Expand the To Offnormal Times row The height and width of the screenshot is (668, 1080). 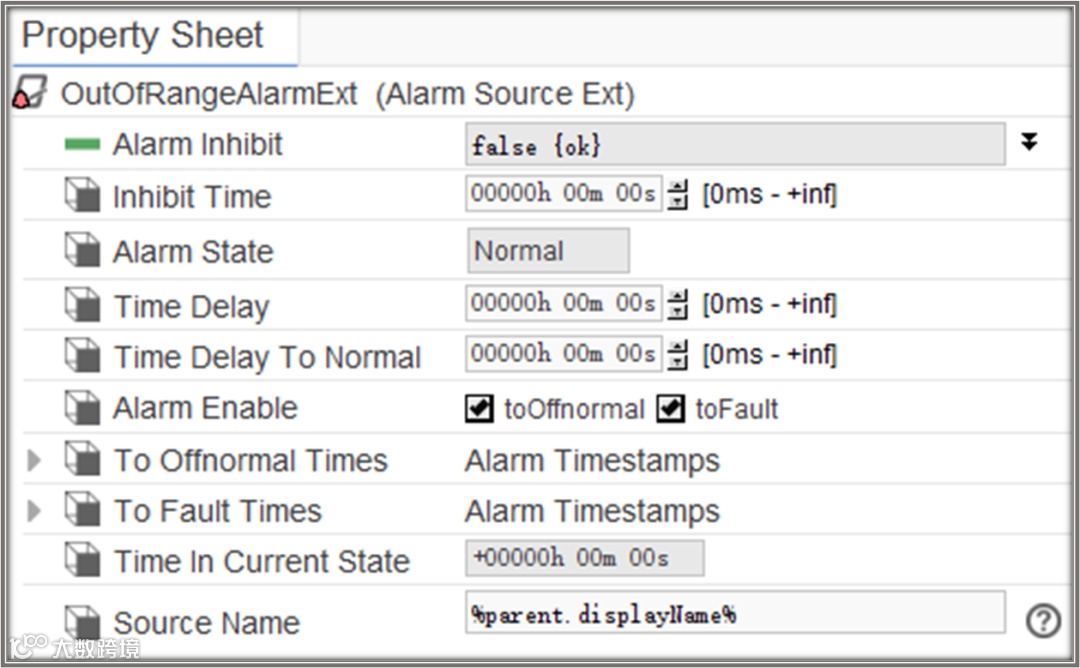(x=33, y=460)
